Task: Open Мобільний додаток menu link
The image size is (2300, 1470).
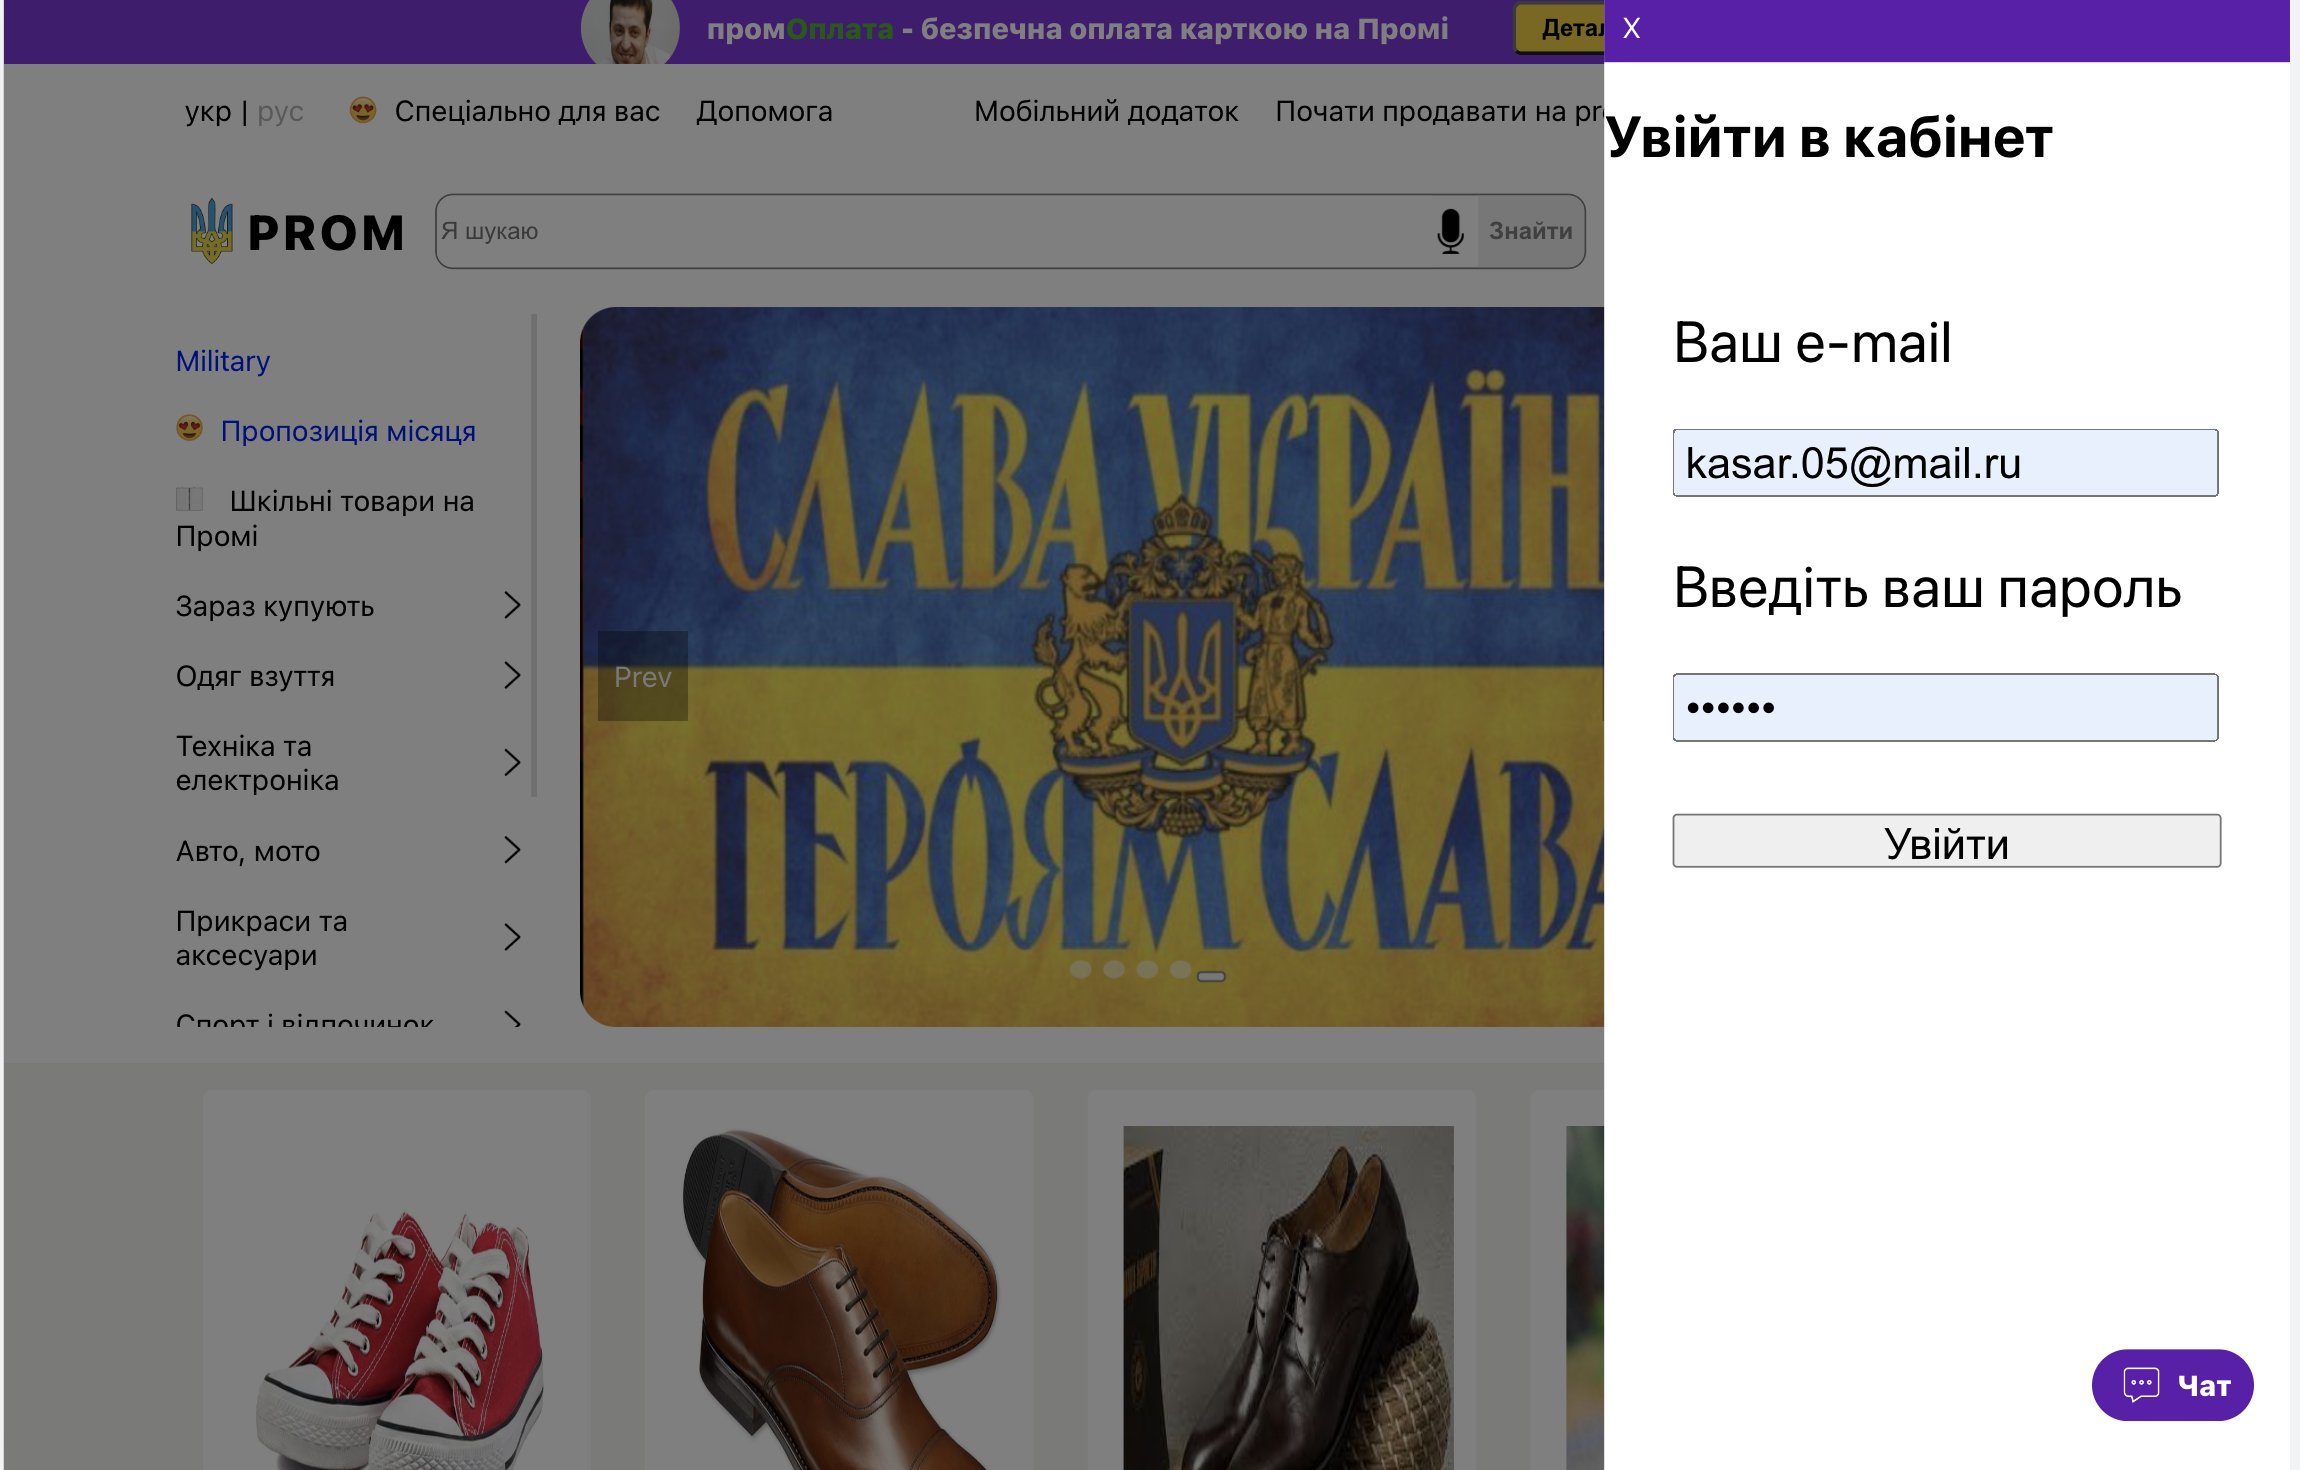Action: (x=1106, y=111)
